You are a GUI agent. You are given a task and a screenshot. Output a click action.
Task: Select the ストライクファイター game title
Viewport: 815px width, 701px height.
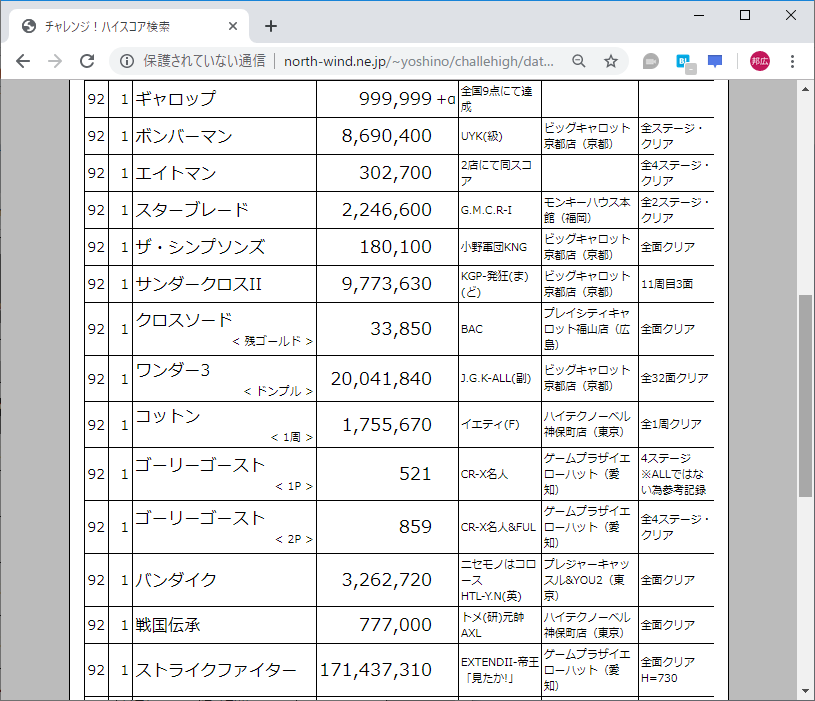click(x=216, y=670)
